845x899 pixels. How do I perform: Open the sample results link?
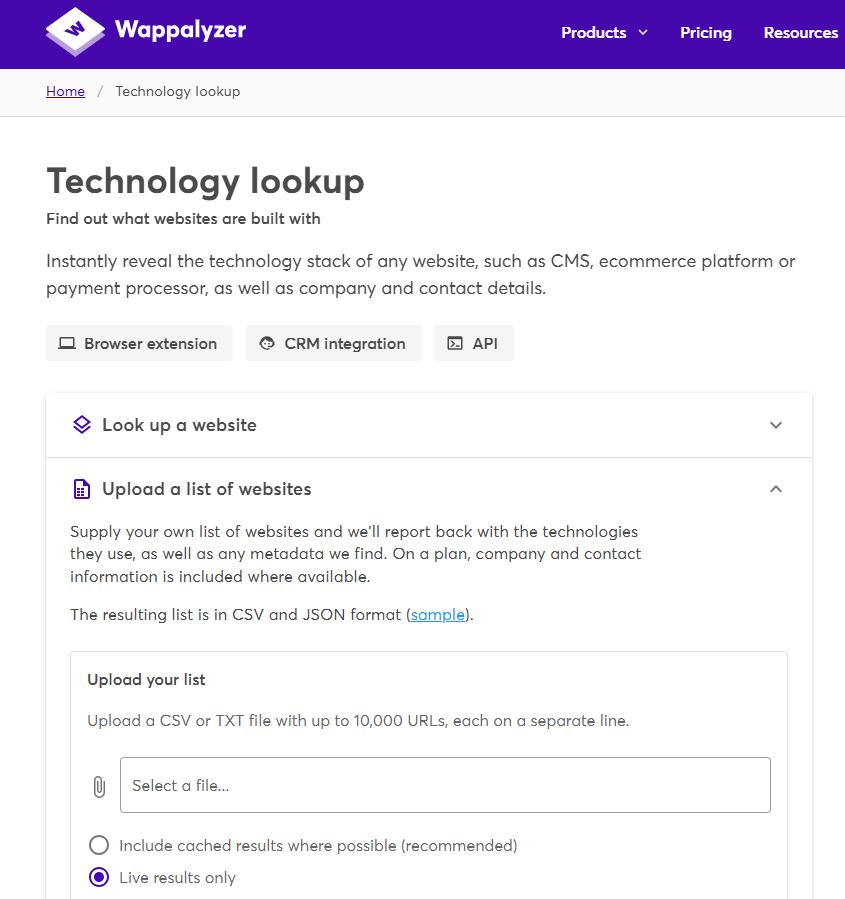click(438, 614)
